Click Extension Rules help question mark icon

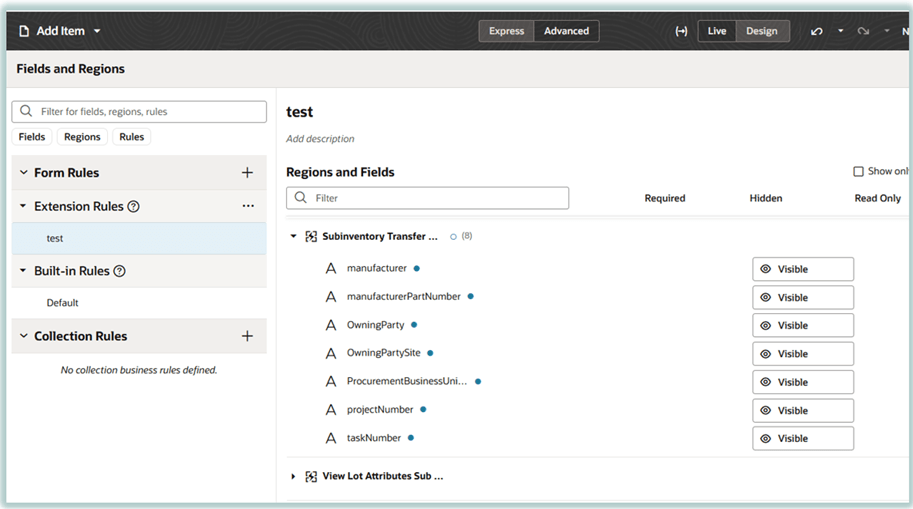134,207
